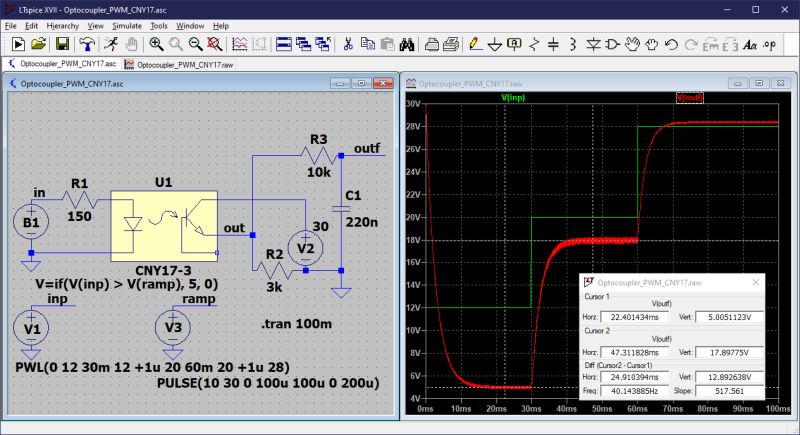
Task: Place a Diode from the toolbar
Action: pyautogui.click(x=593, y=44)
